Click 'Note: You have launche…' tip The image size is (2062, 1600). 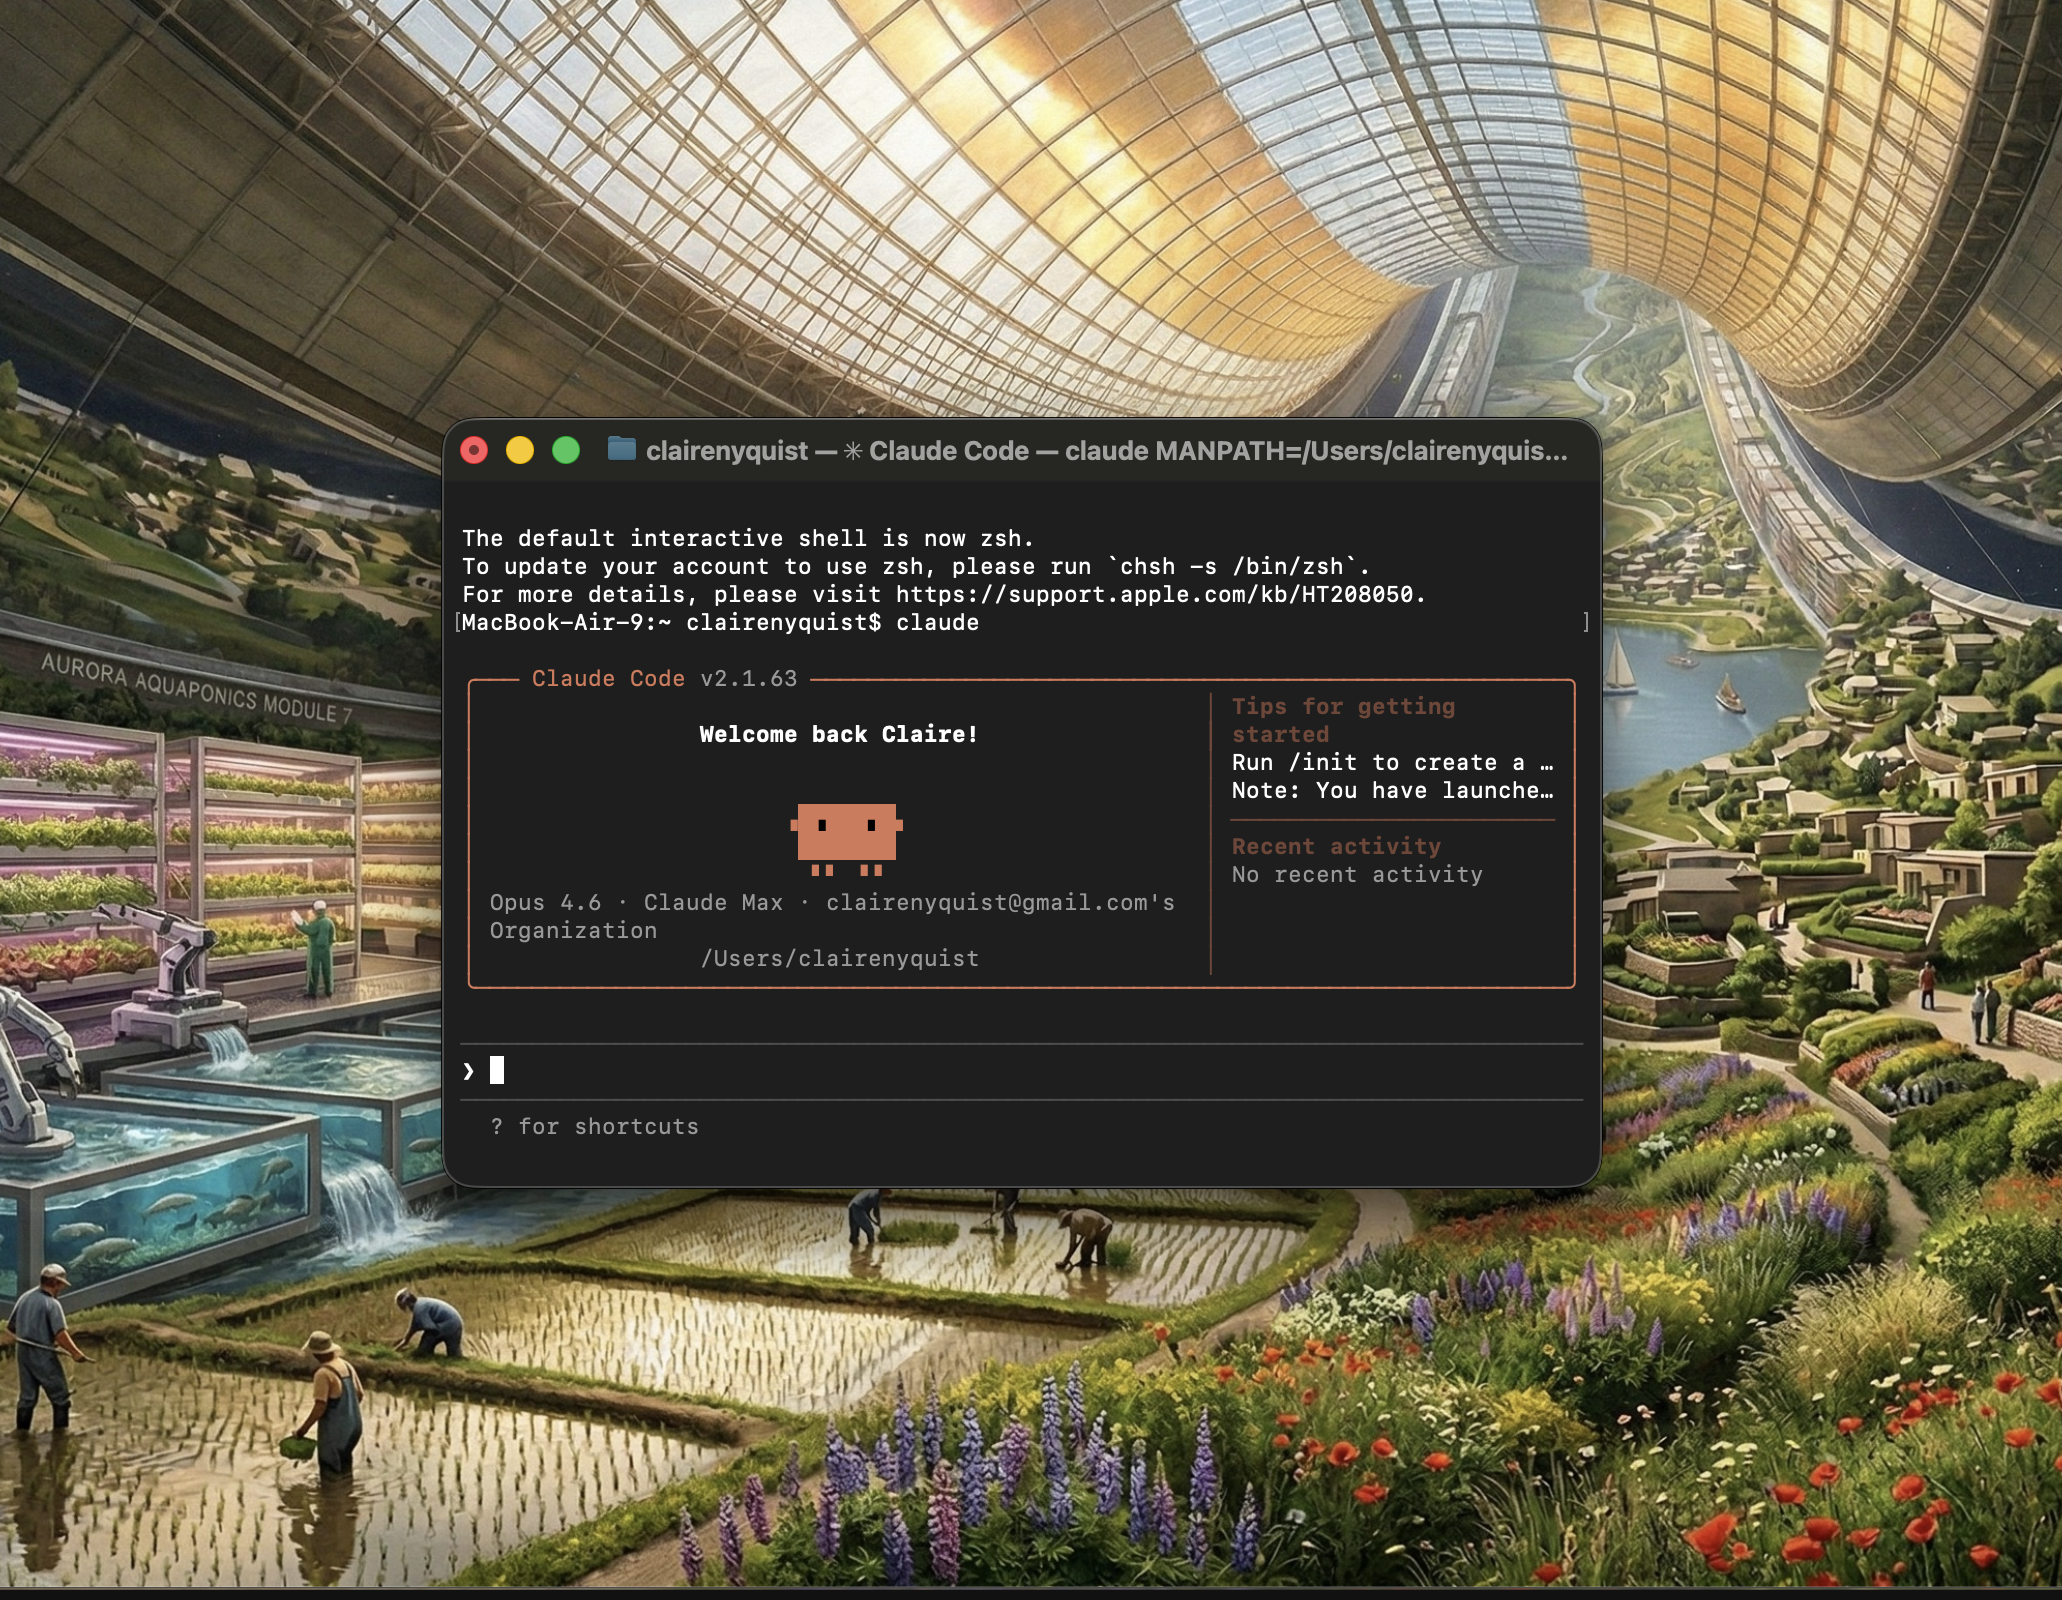pos(1392,791)
